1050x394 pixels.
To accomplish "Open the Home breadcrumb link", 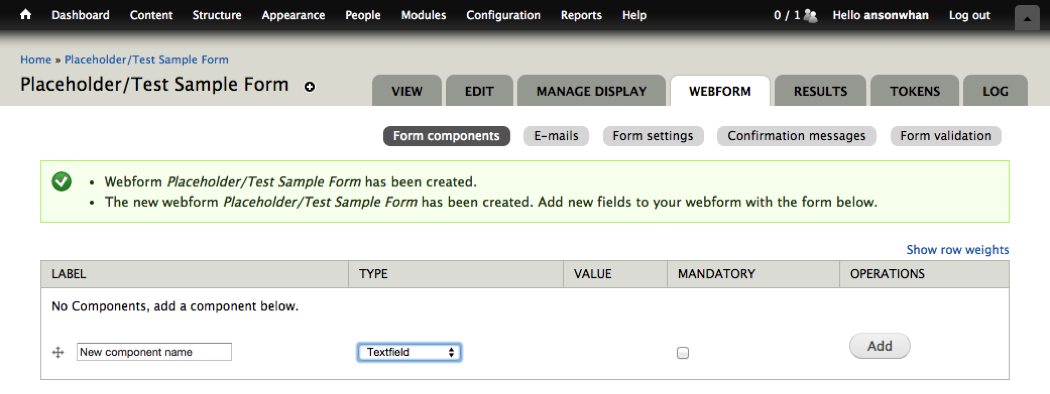I will click(35, 60).
